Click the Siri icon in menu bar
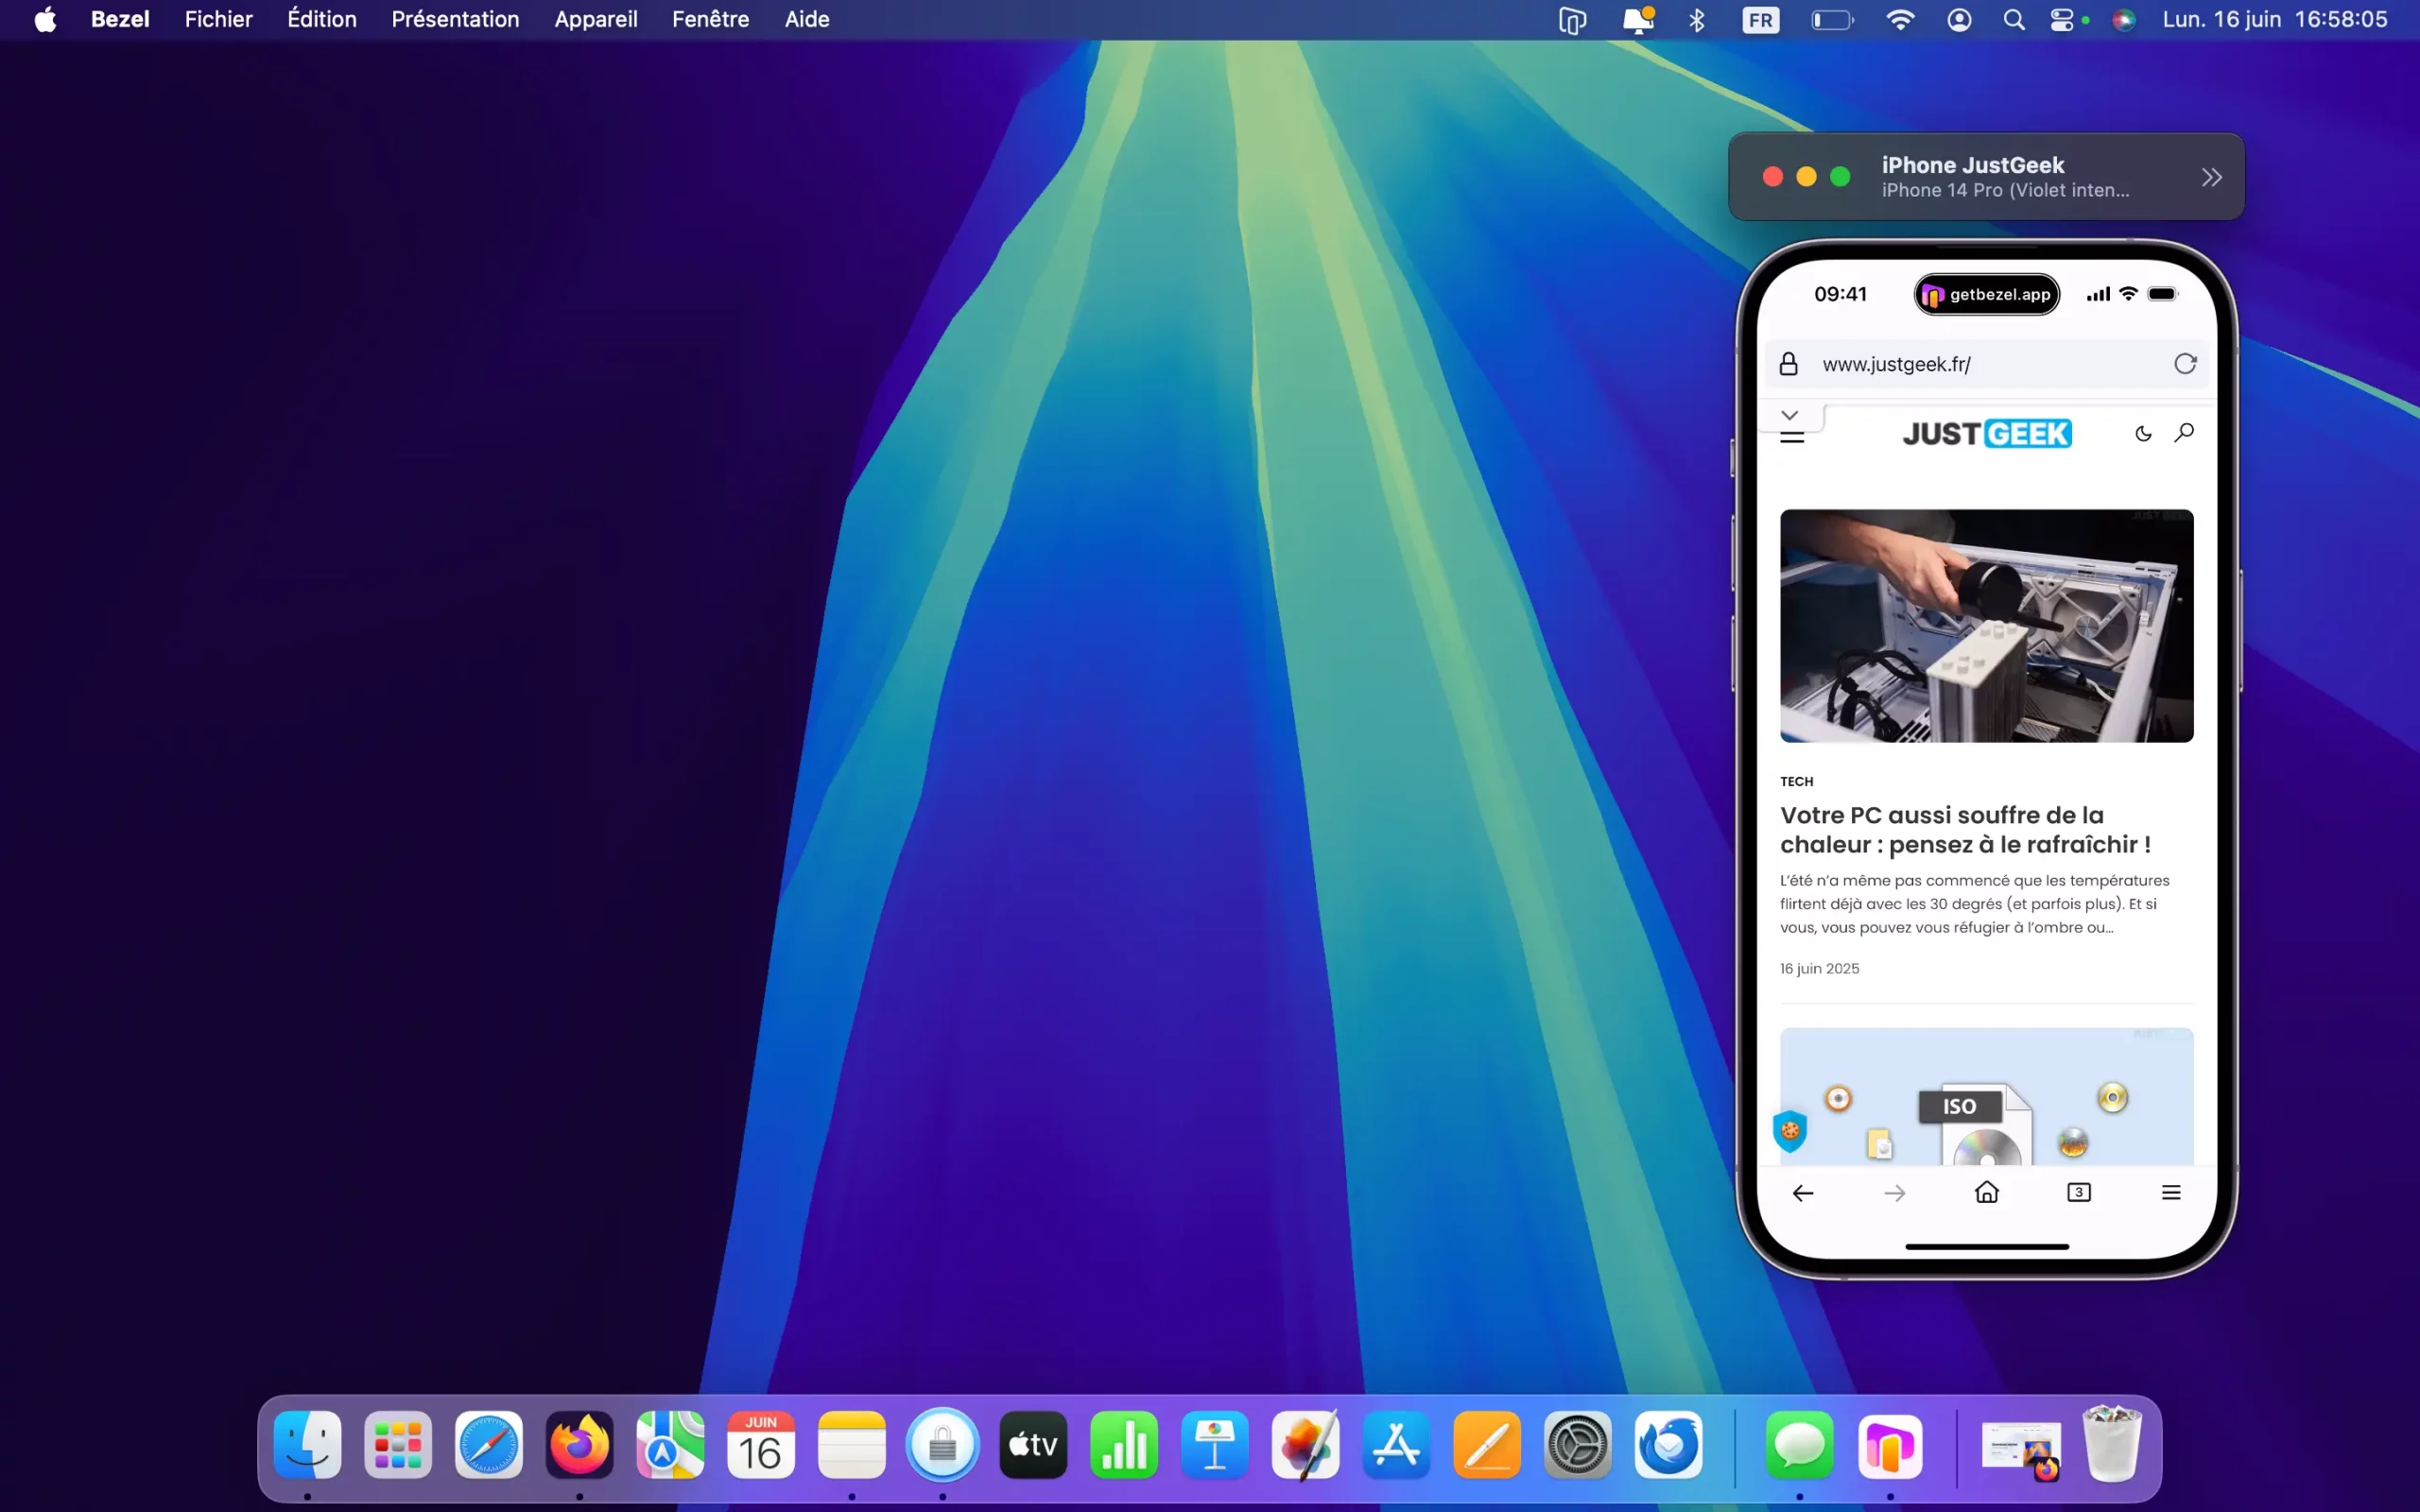2420x1512 pixels. [2124, 20]
